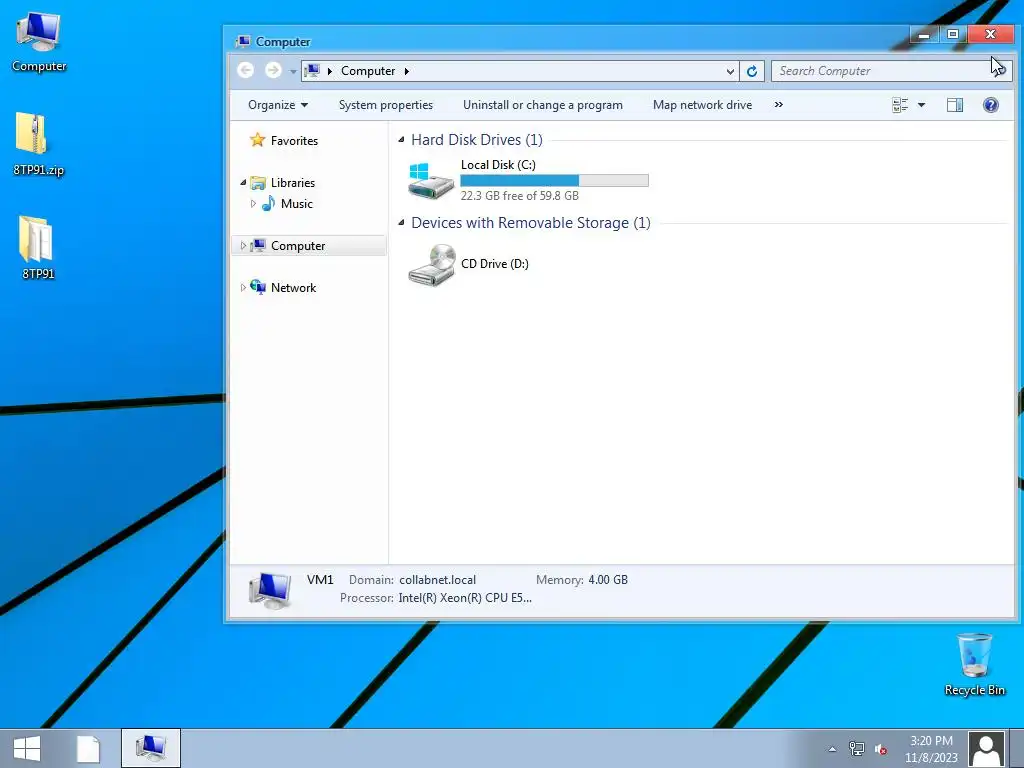Click the Local Disk usage bar
This screenshot has width=1024, height=768.
(x=554, y=180)
